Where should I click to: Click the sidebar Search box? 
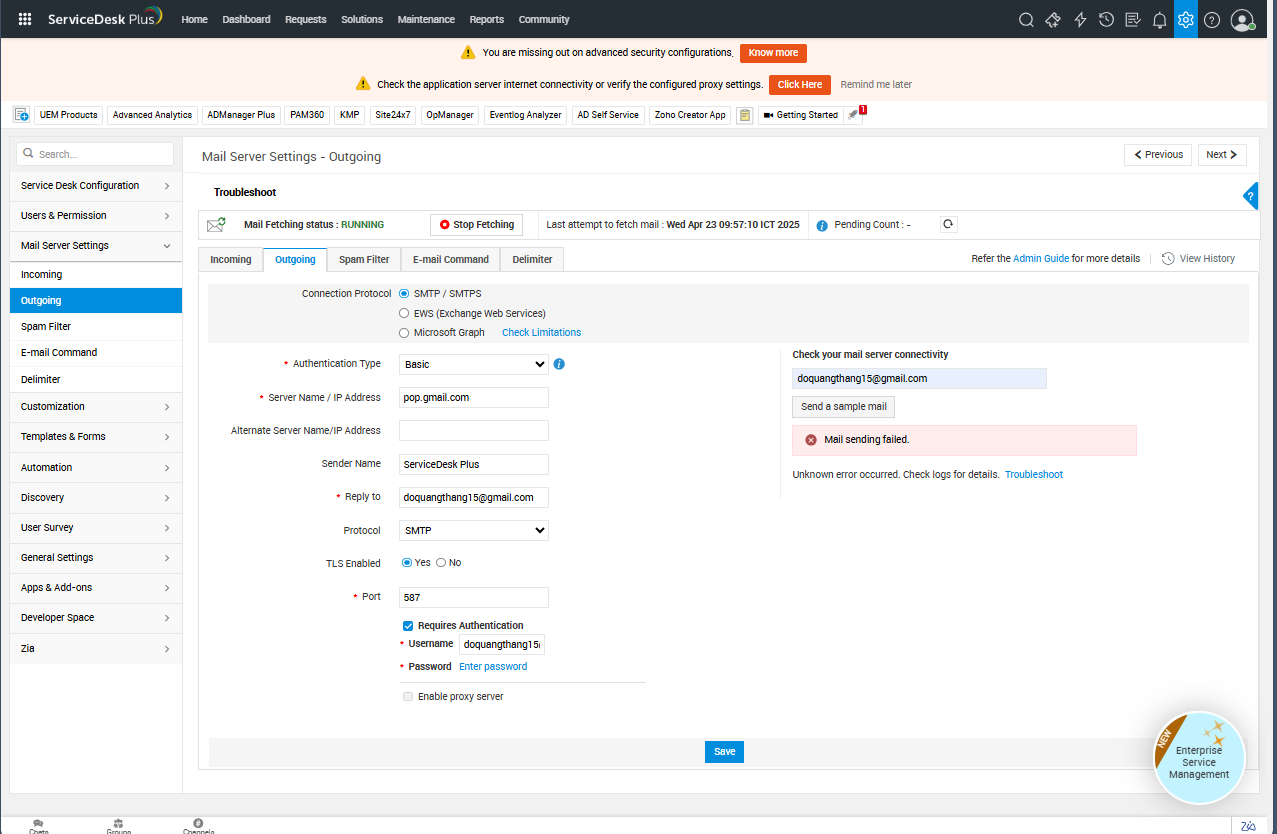coord(96,154)
